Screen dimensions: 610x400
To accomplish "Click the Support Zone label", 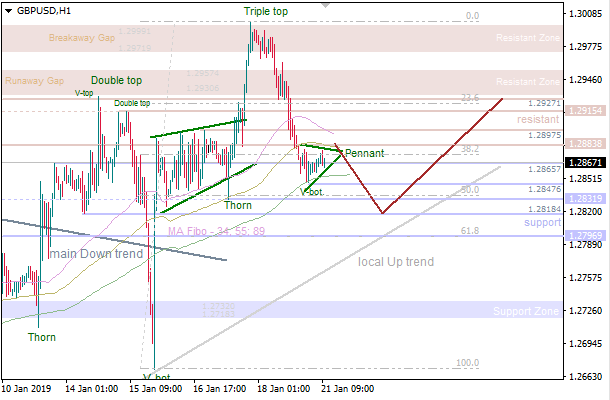I will coord(526,312).
